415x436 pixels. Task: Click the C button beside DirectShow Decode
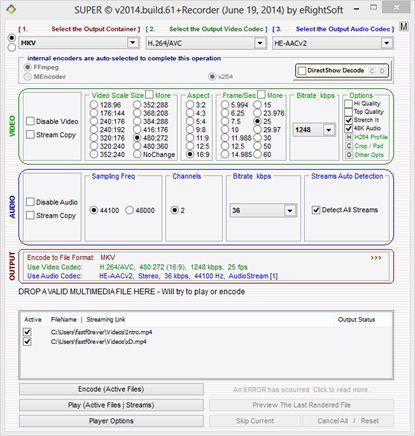click(372, 71)
